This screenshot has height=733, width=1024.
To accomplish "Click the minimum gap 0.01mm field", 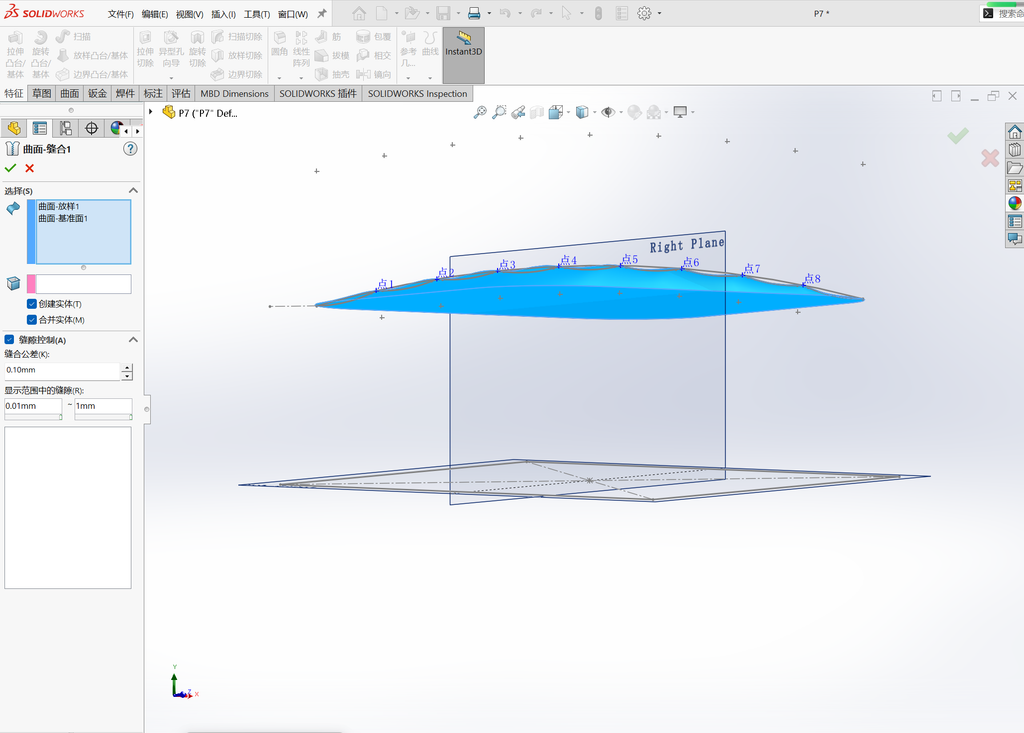I will pos(33,406).
